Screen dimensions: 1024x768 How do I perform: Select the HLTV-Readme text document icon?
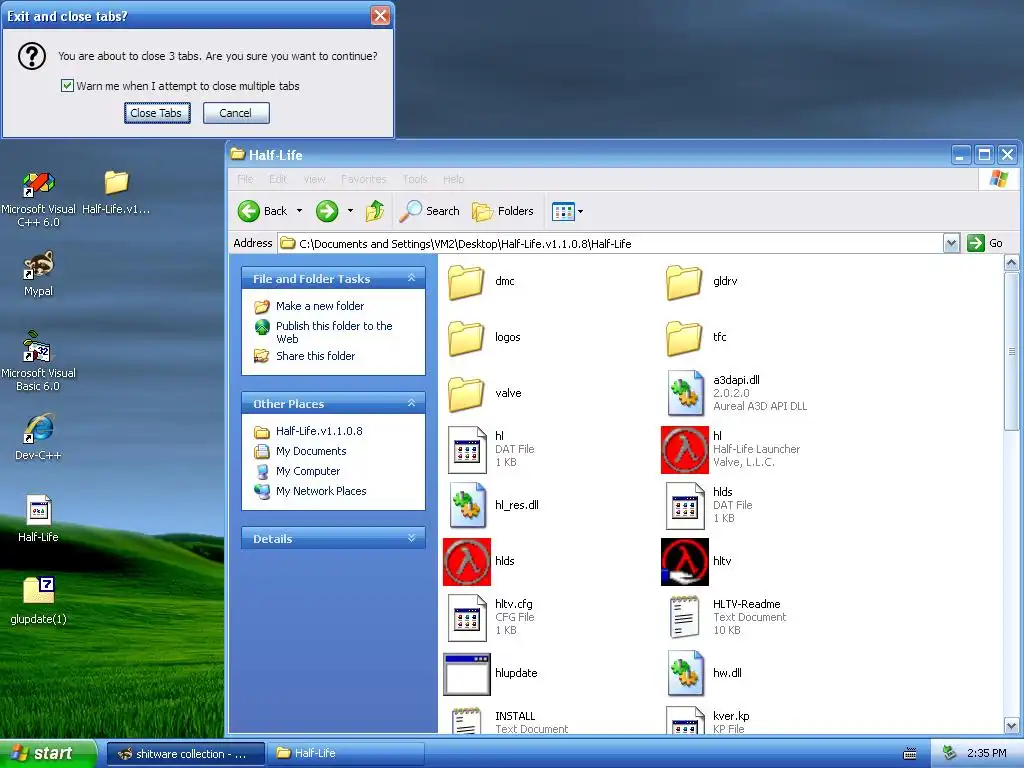[x=684, y=617]
